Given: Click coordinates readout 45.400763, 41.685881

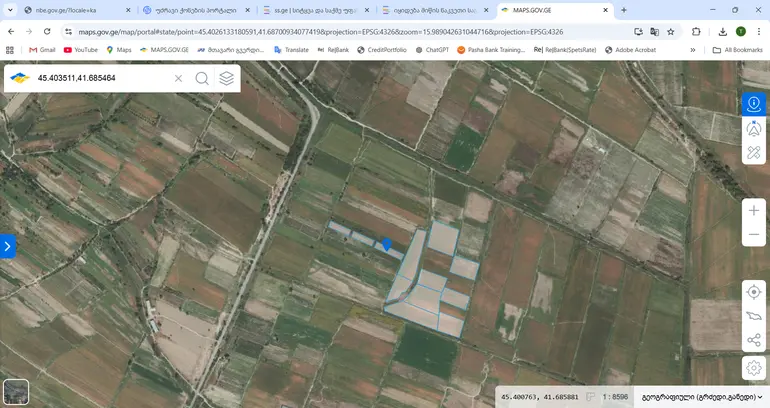Looking at the screenshot, I should point(540,397).
